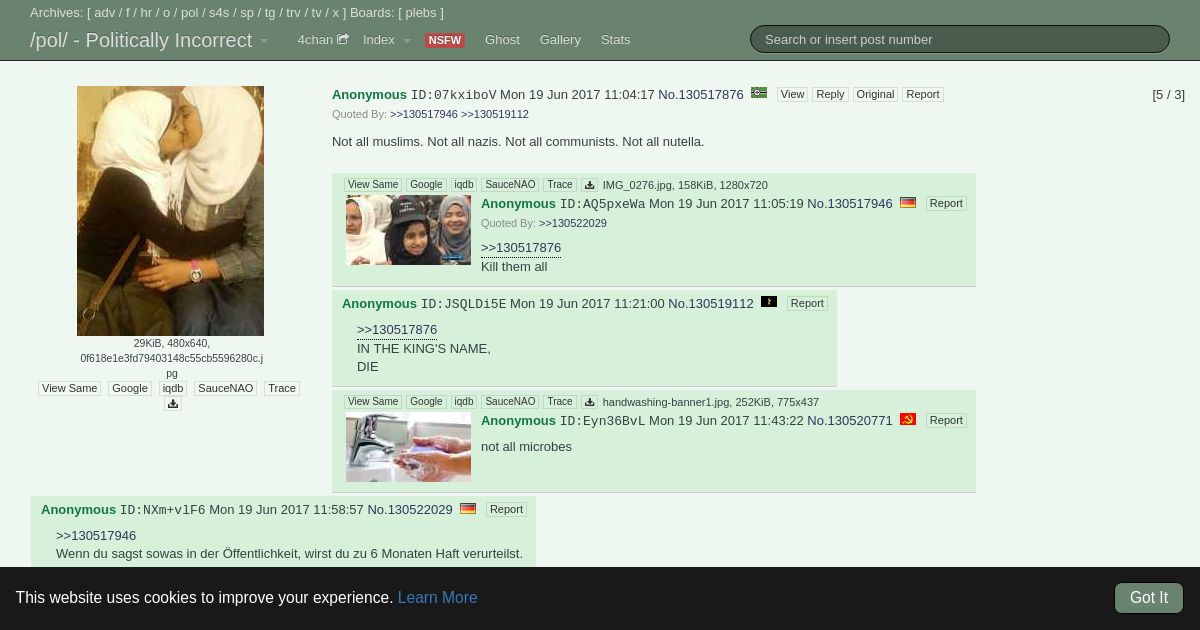This screenshot has width=1200, height=630.
Task: Toggle the NSFW badge
Action: [444, 41]
